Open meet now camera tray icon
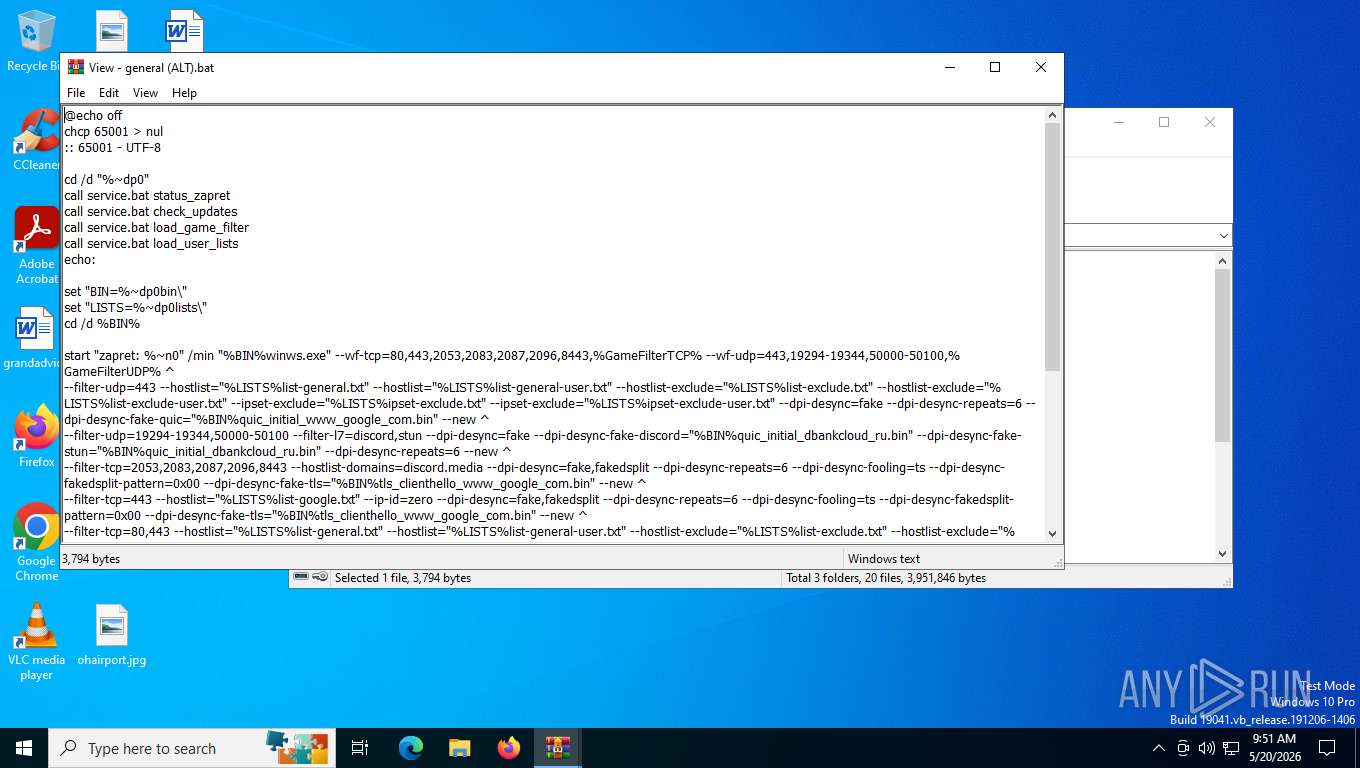 pyautogui.click(x=1183, y=748)
